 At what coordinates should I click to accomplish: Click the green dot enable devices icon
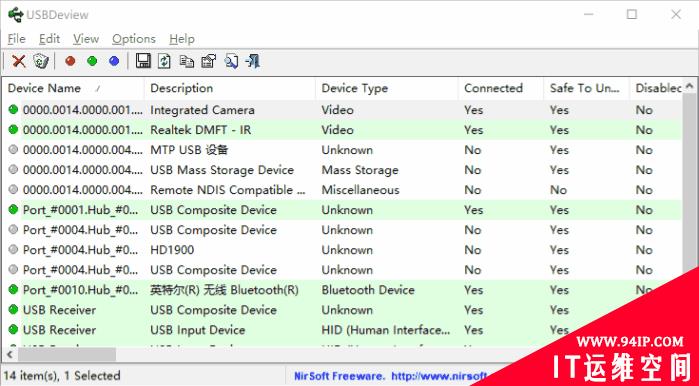click(x=92, y=61)
